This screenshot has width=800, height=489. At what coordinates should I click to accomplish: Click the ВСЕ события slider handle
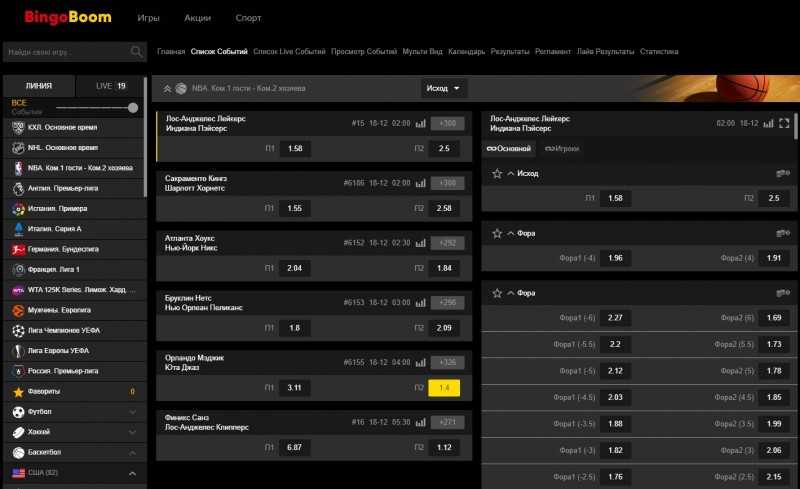133,108
